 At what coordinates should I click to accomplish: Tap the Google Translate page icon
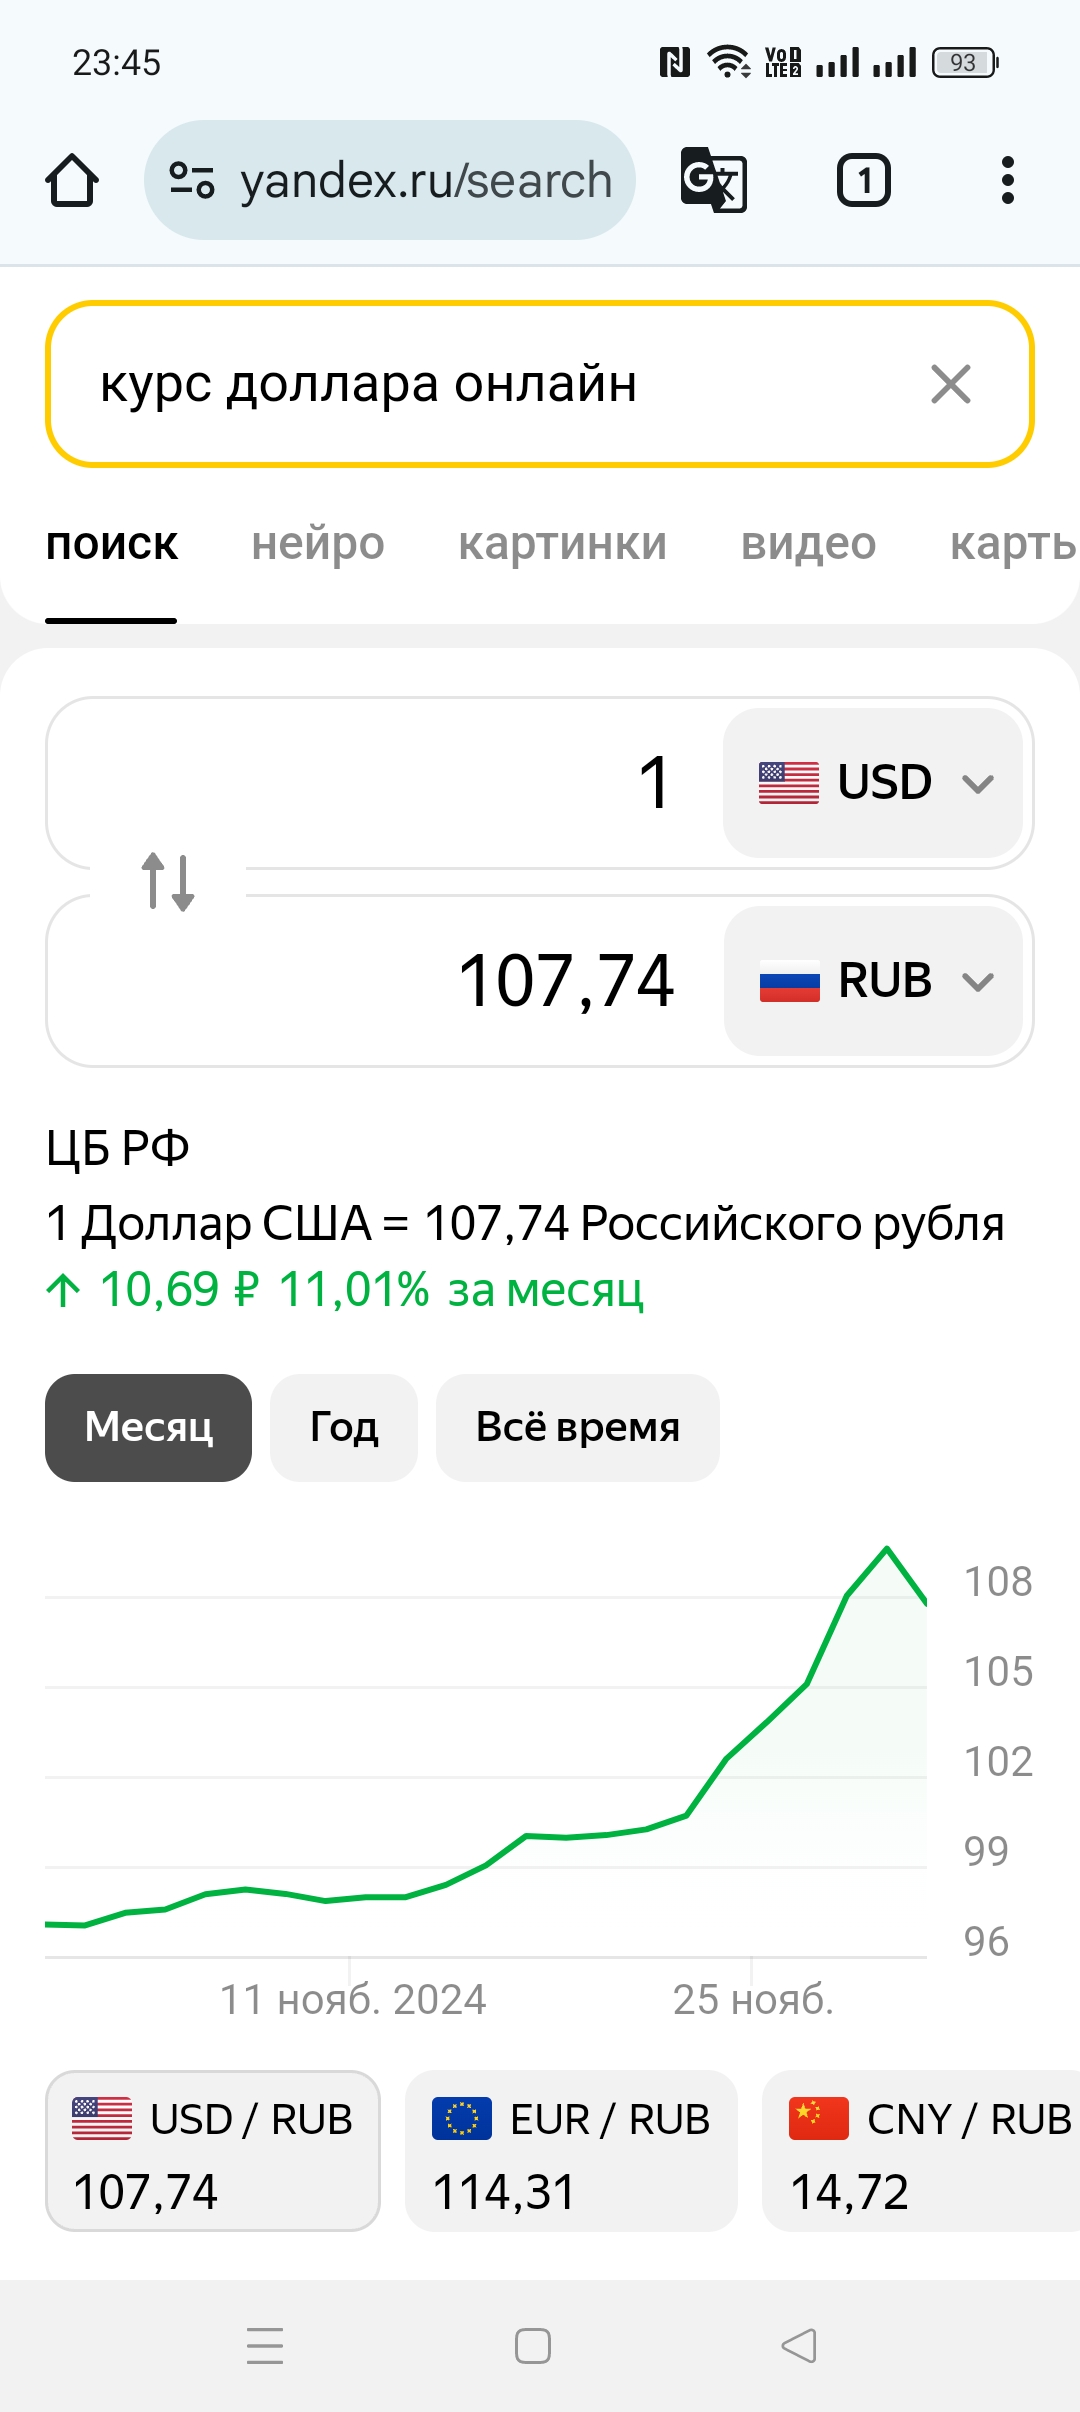coord(713,181)
